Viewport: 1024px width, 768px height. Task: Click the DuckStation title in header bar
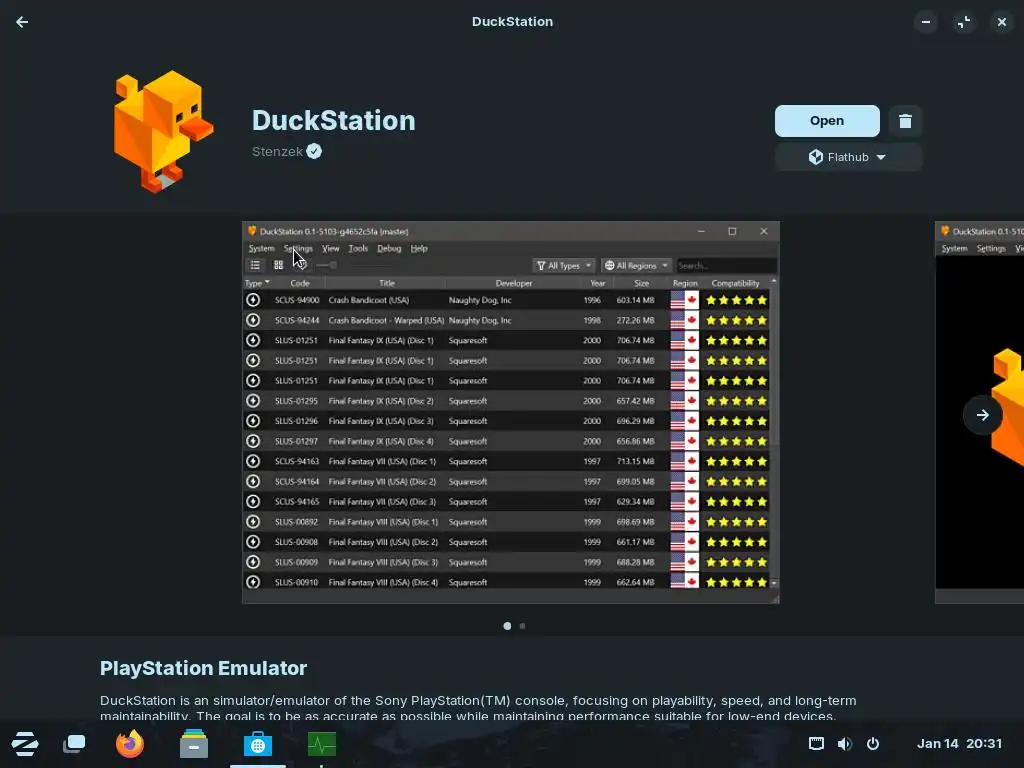[512, 22]
